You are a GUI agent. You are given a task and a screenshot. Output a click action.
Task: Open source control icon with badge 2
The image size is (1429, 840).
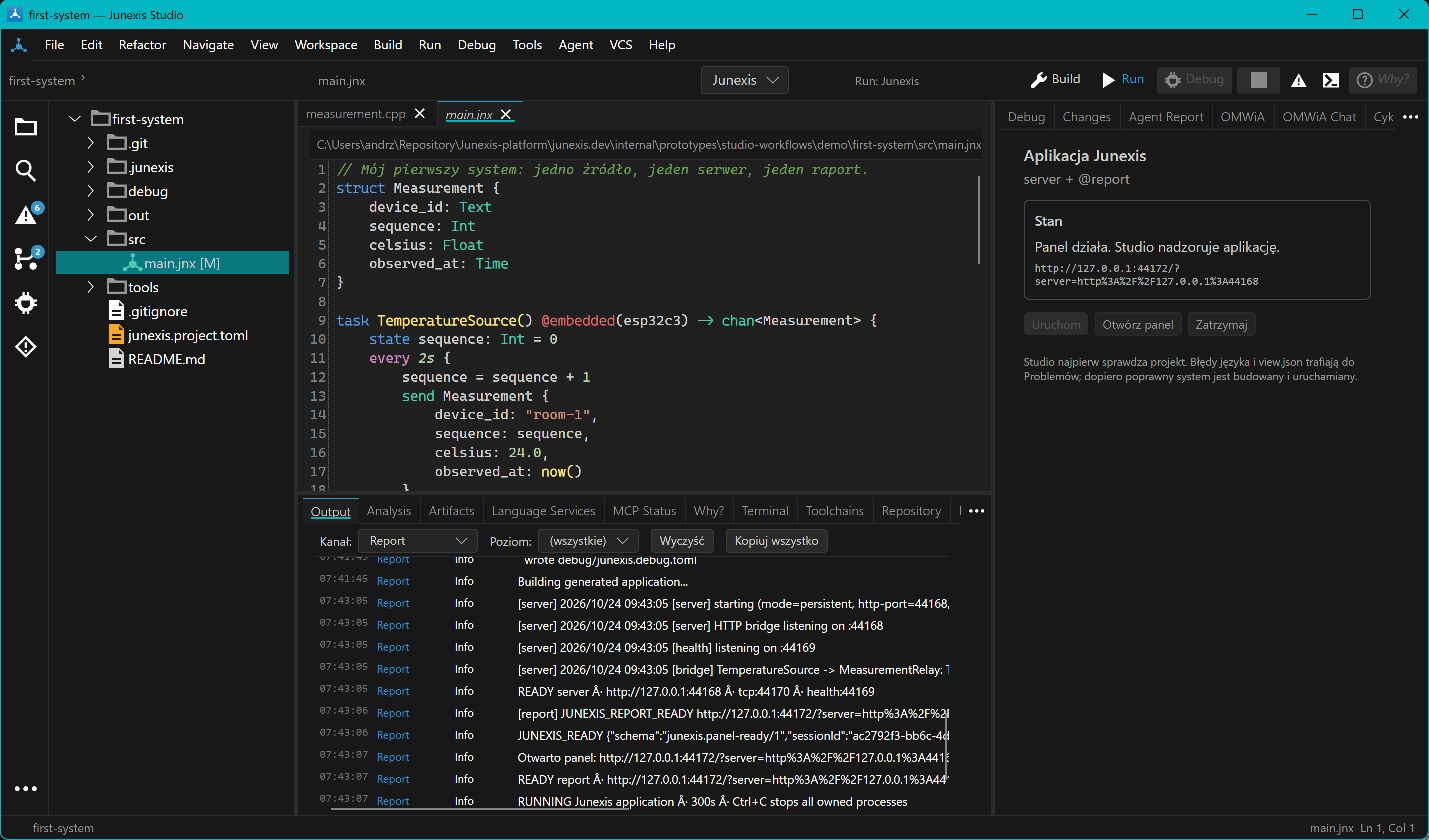click(27, 258)
